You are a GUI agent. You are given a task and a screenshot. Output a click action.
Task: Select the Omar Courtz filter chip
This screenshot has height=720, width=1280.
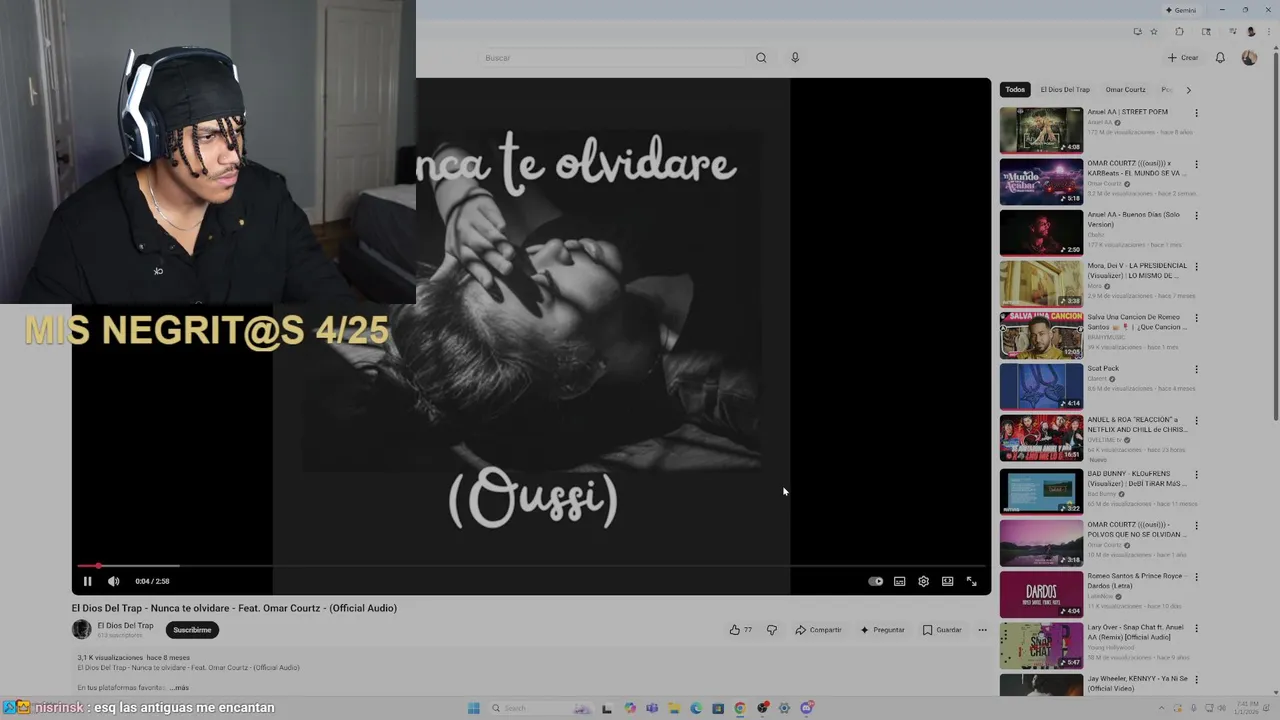point(1125,90)
